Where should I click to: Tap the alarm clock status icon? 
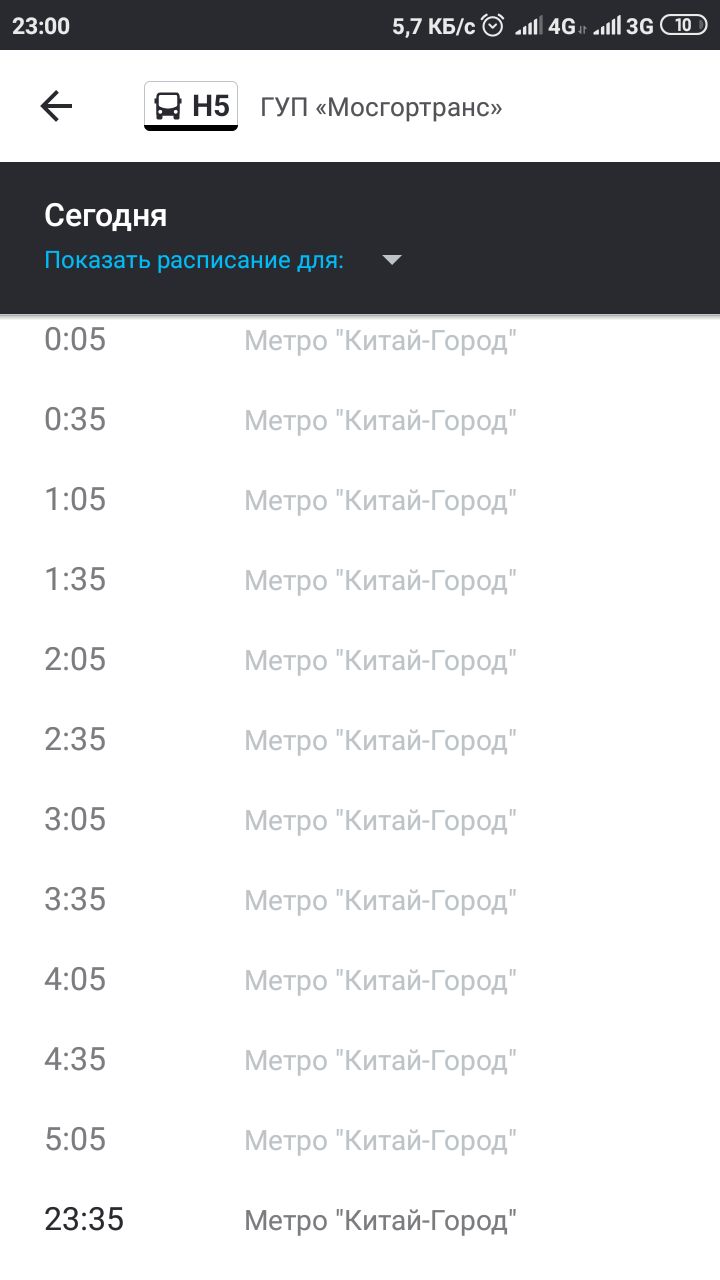tap(493, 26)
